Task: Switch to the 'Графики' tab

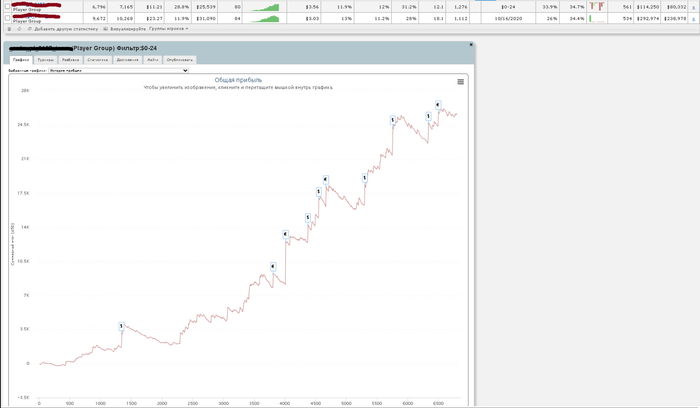Action: click(x=21, y=60)
